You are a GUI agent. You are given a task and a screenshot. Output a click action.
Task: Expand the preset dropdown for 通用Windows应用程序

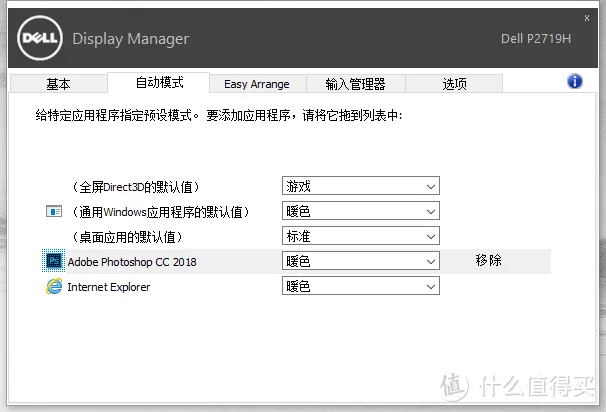tap(361, 211)
